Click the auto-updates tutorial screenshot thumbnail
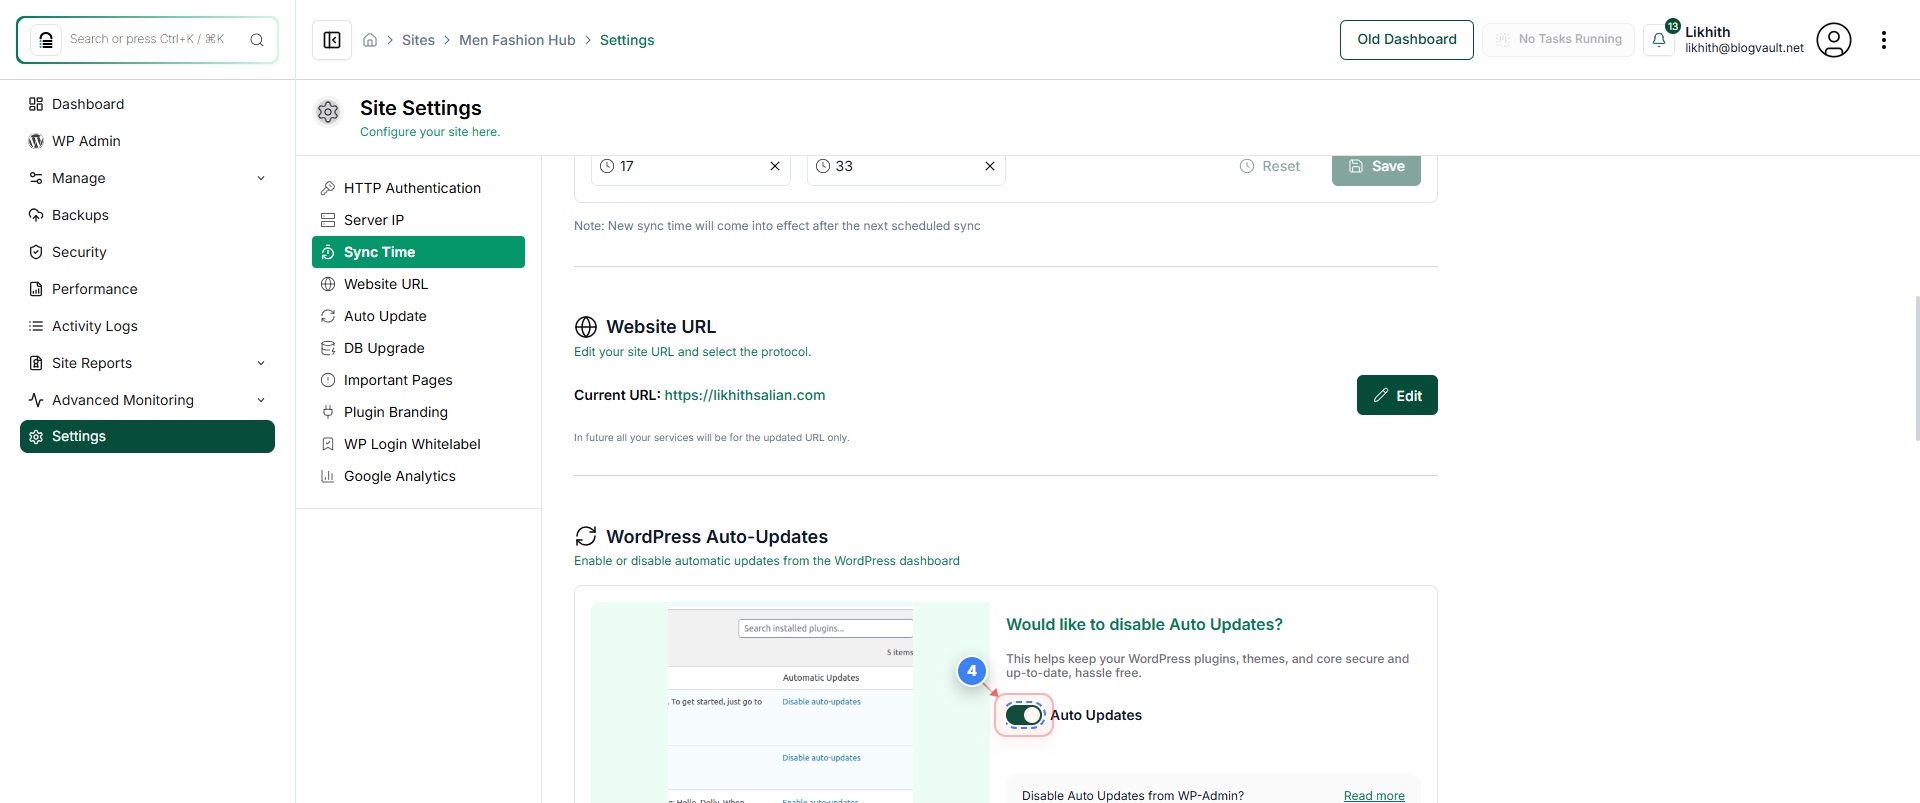This screenshot has height=803, width=1920. (x=790, y=703)
